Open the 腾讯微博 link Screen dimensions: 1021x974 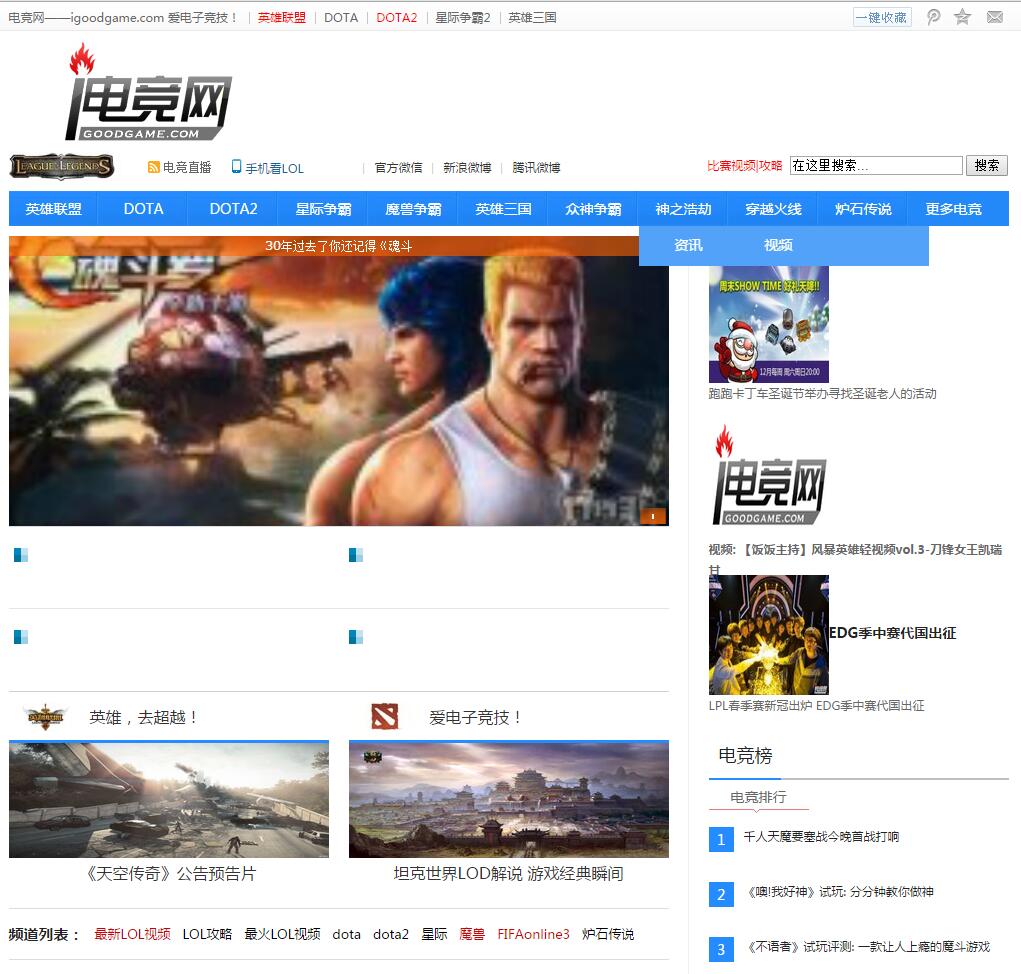[x=536, y=167]
